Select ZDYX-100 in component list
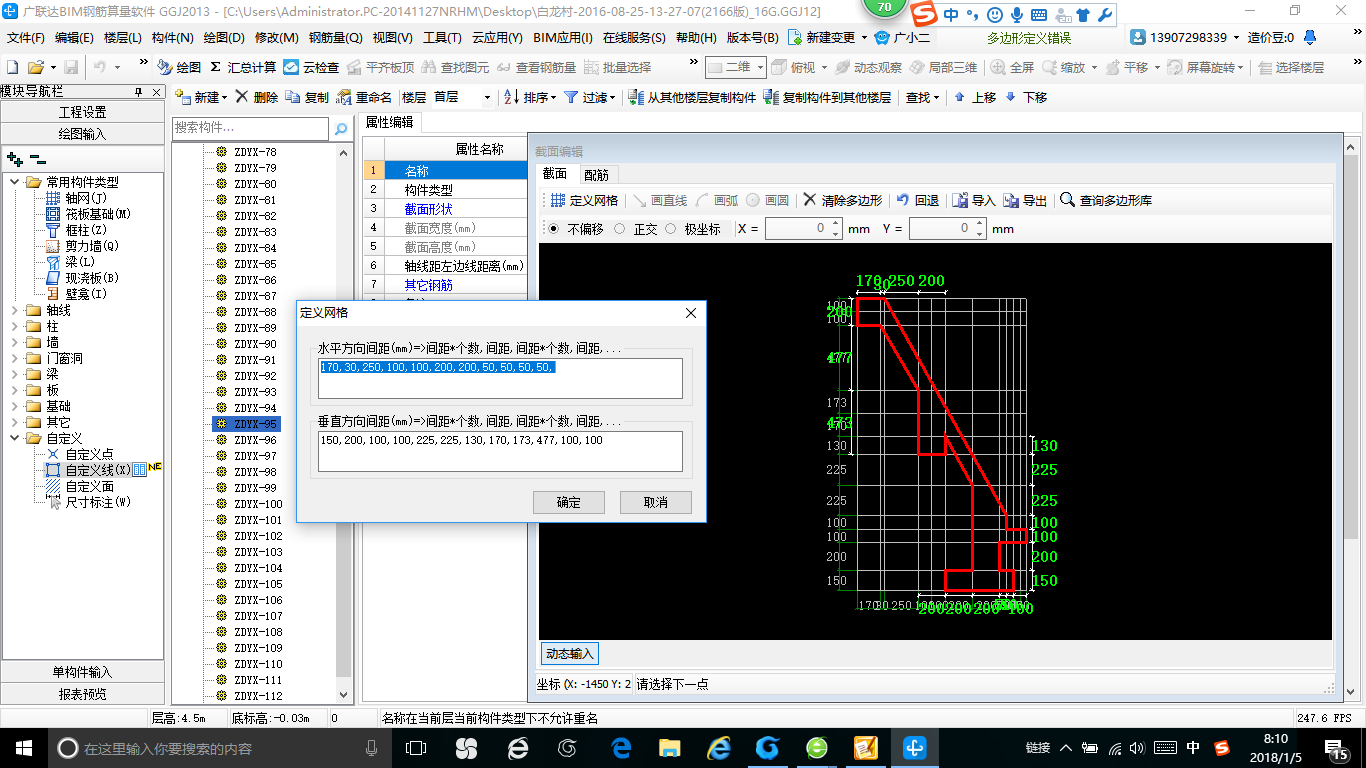 [258, 504]
